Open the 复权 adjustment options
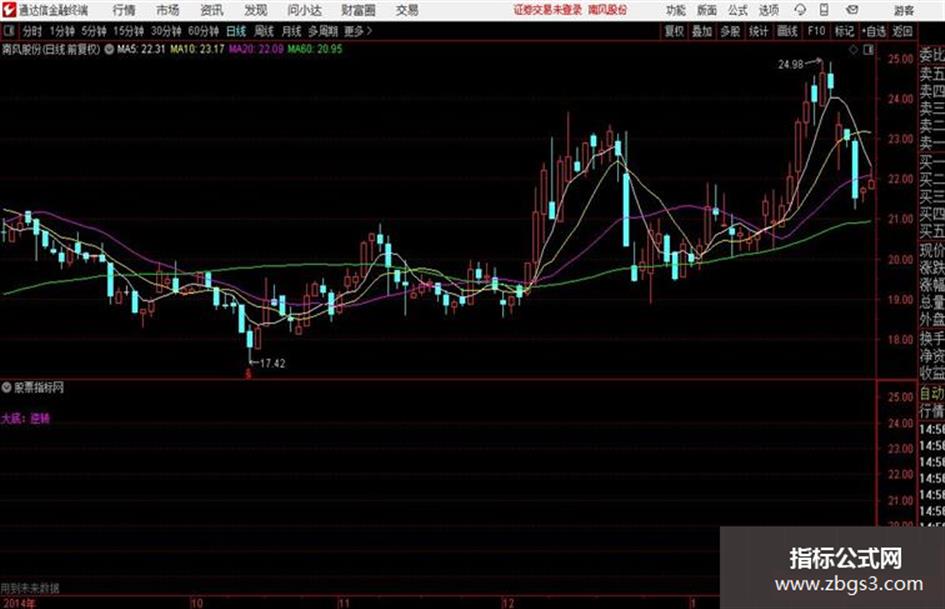Screen dimensions: 945x609 (x=674, y=31)
